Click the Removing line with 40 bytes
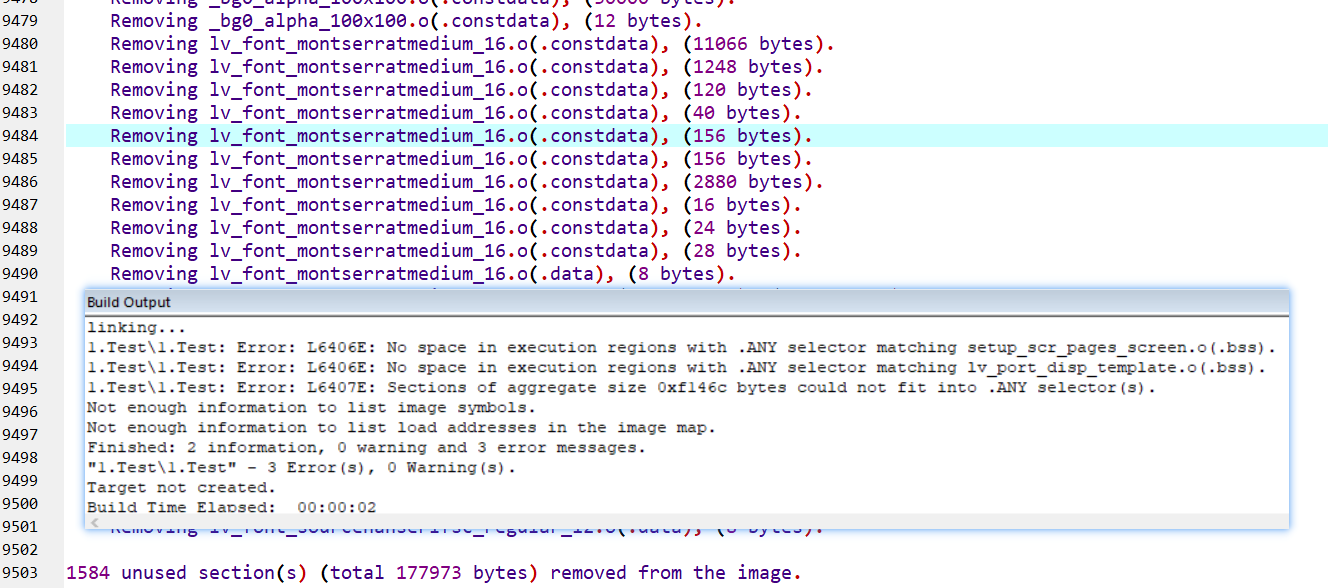Viewport: 1328px width, 588px height. pyautogui.click(x=456, y=112)
